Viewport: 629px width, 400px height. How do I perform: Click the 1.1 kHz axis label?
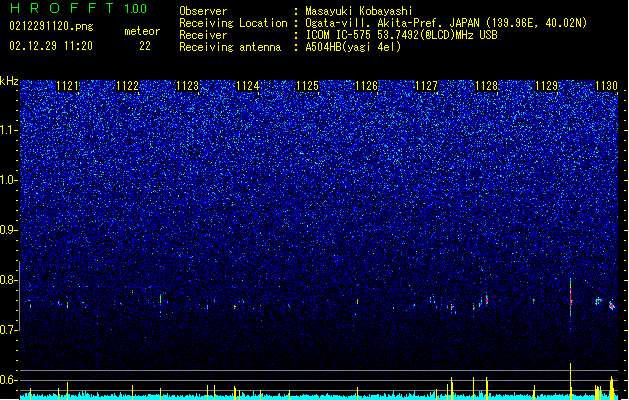tap(9, 130)
